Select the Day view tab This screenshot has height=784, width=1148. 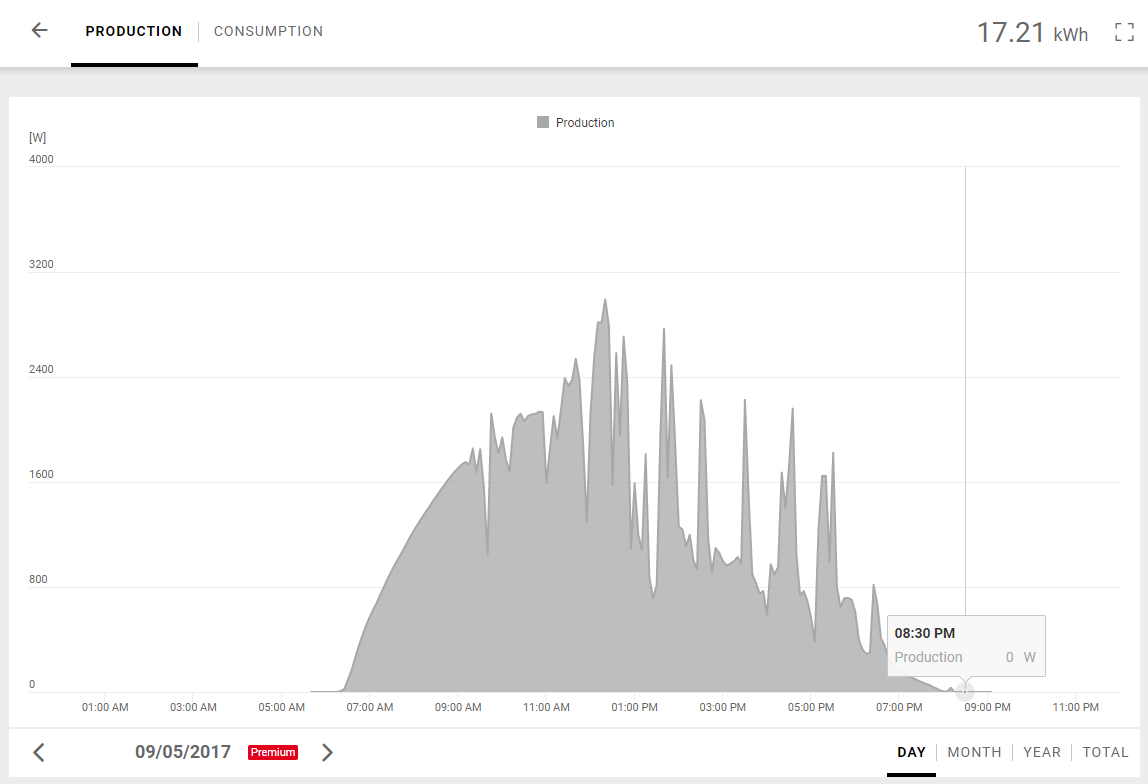pyautogui.click(x=912, y=752)
